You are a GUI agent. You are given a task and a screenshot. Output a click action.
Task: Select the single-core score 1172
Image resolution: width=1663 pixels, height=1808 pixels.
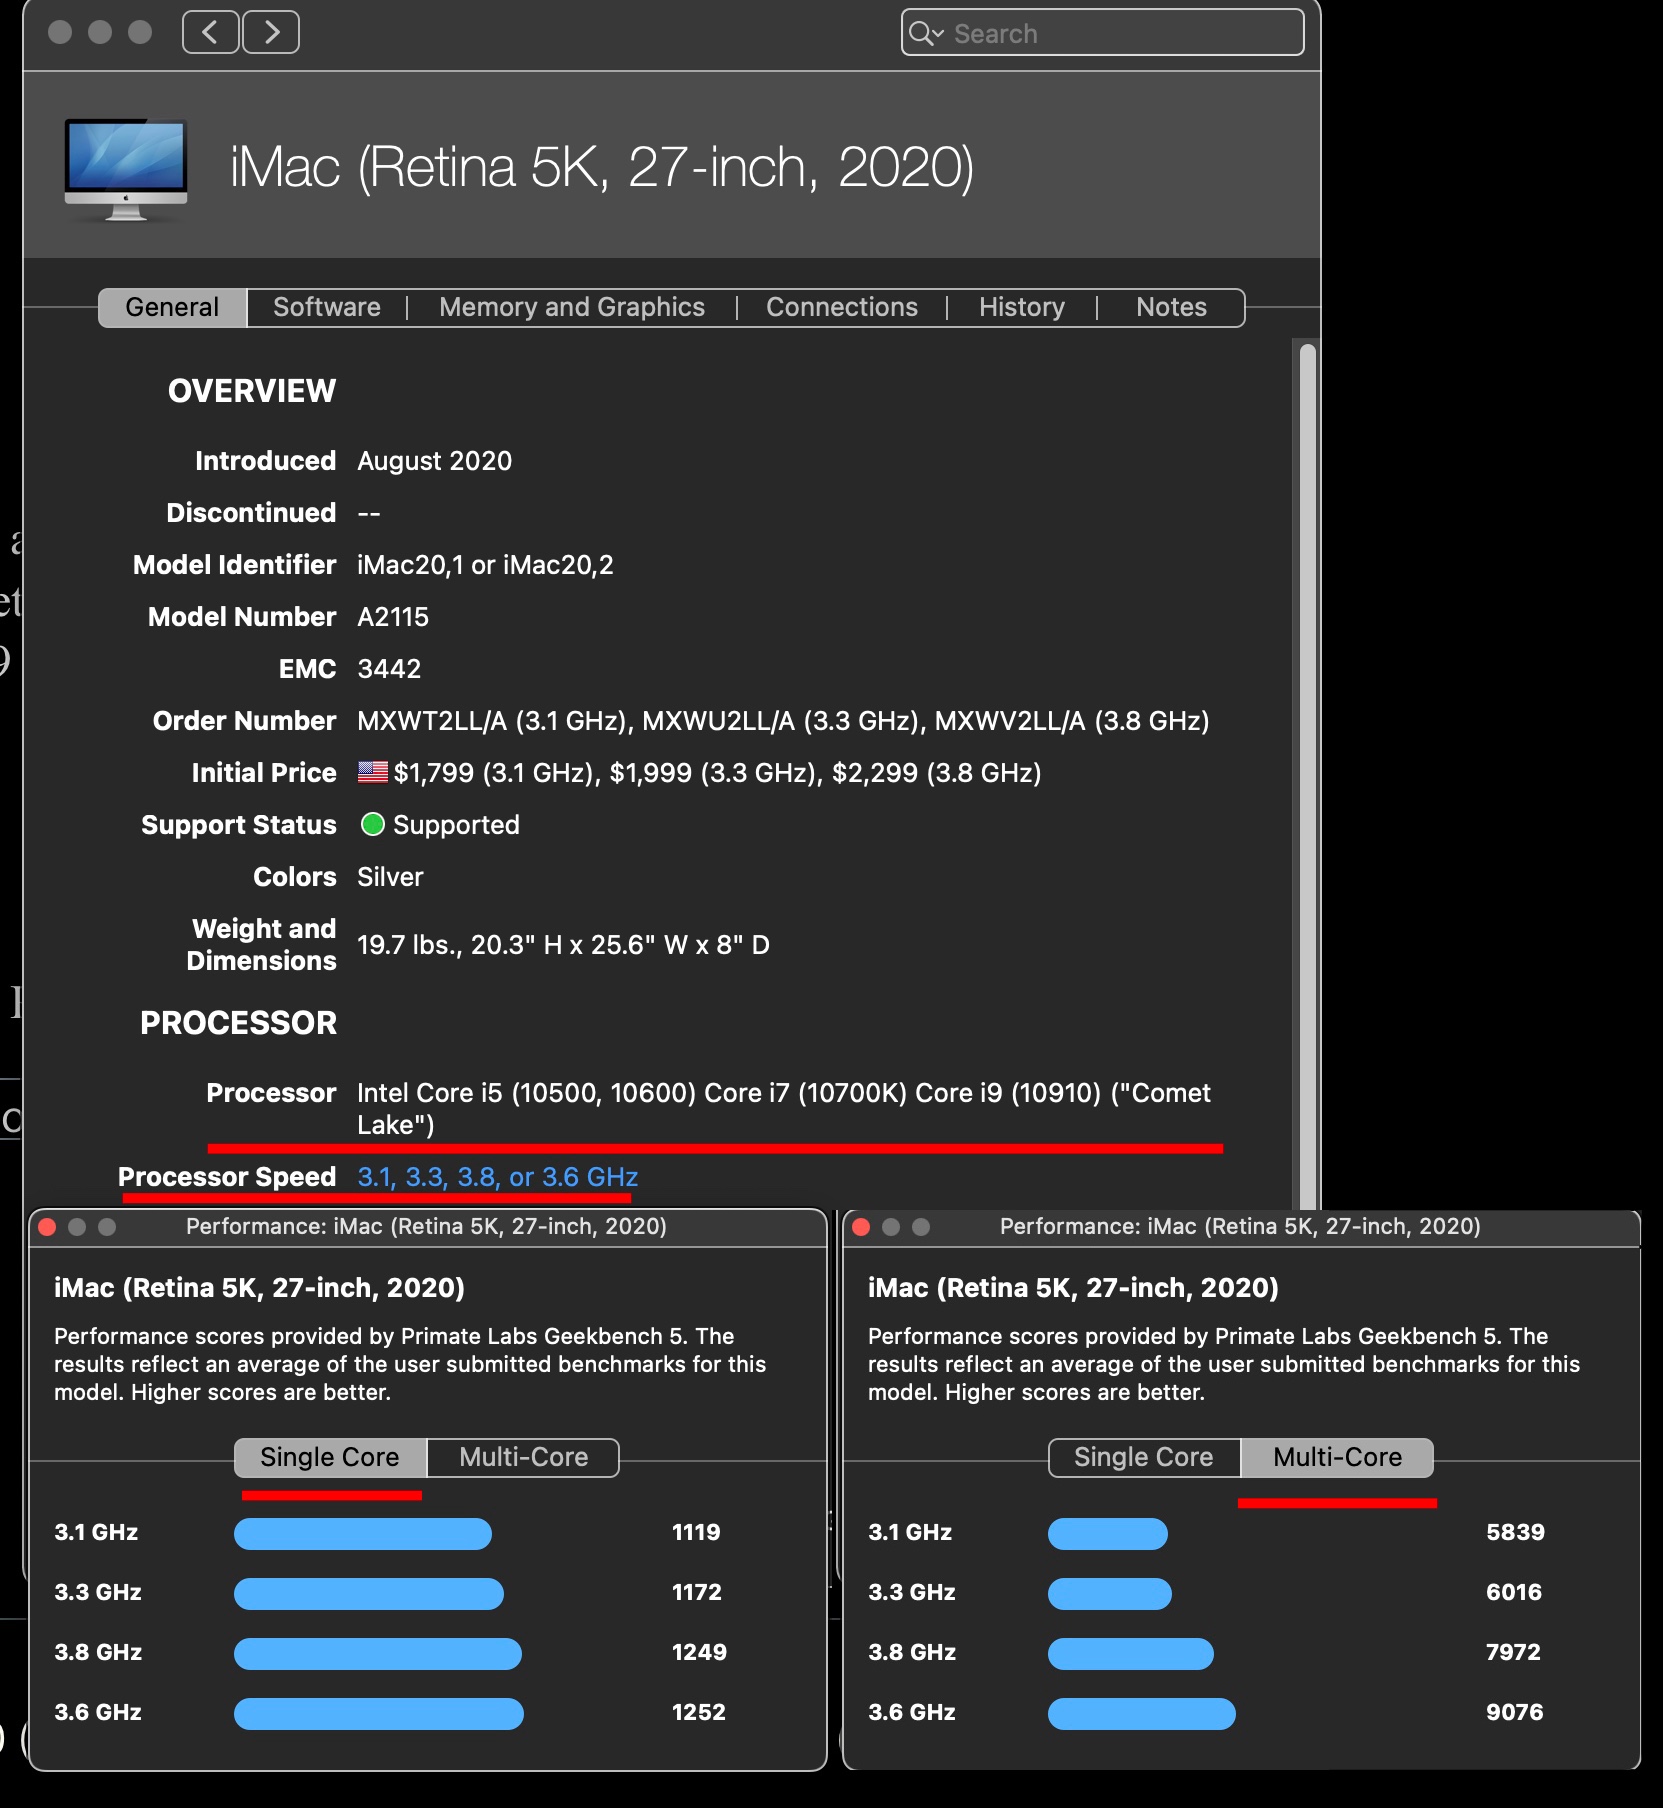(x=696, y=1592)
